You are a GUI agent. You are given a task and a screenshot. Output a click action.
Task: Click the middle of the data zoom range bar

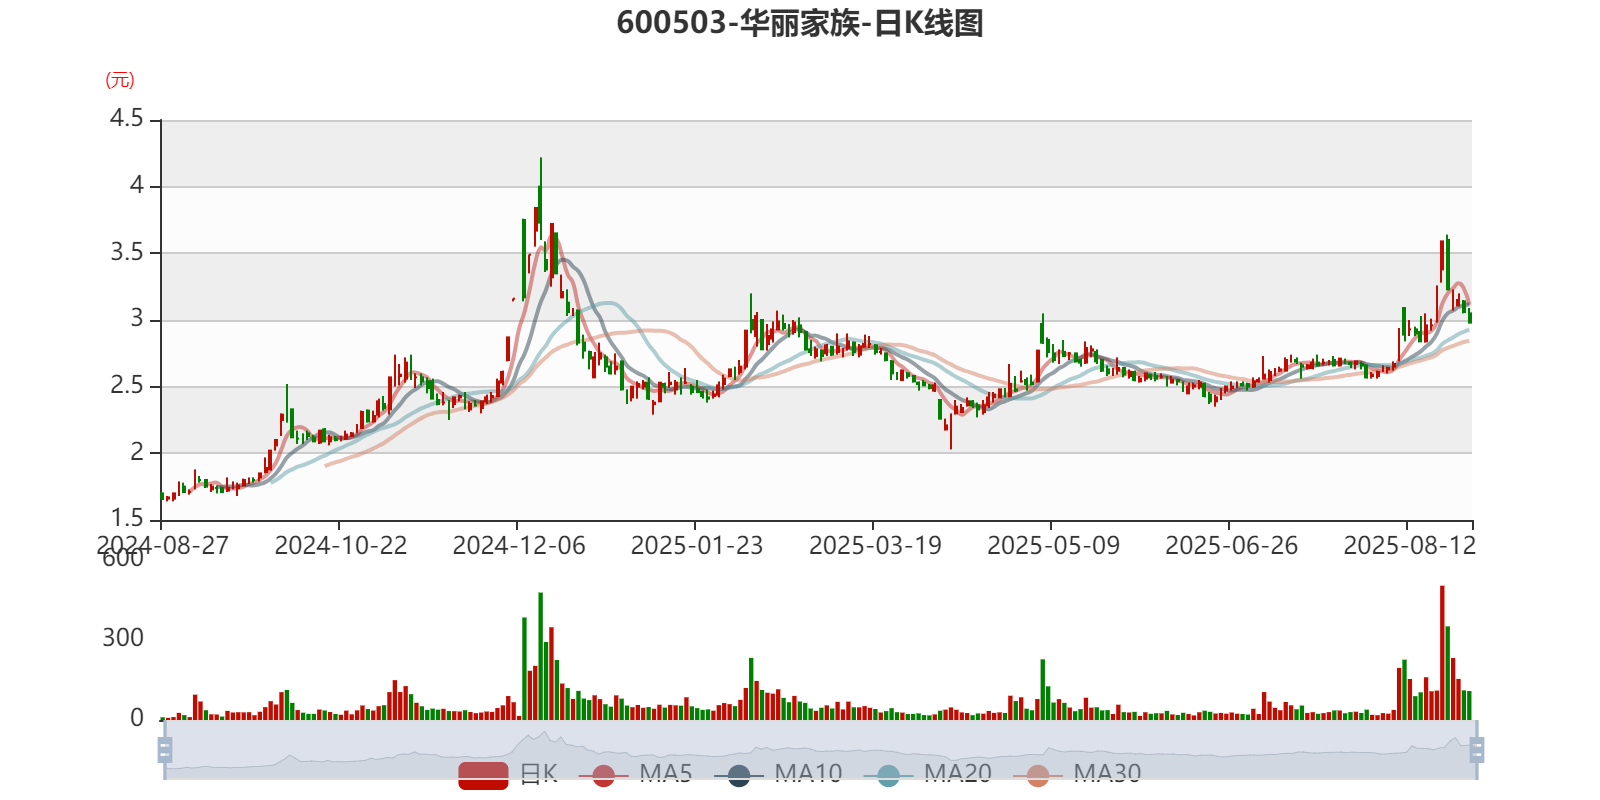(821, 750)
